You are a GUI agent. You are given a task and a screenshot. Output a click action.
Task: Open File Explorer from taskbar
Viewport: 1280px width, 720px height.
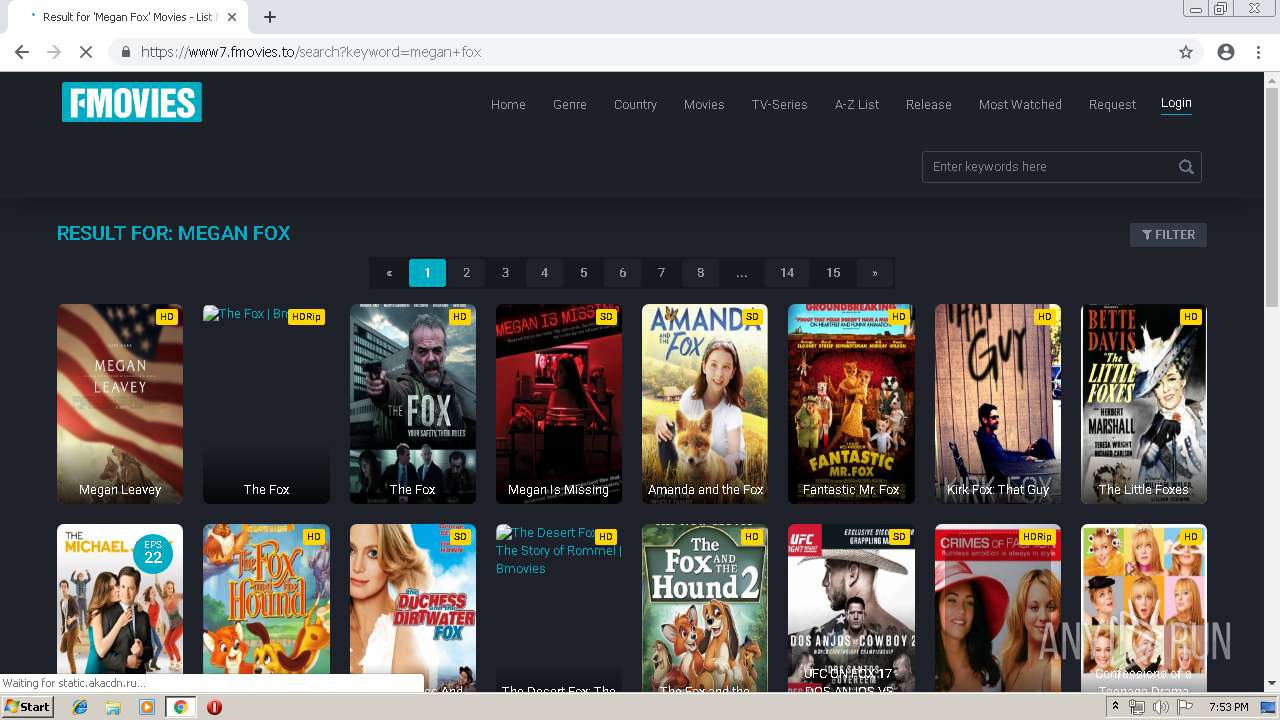pyautogui.click(x=113, y=707)
